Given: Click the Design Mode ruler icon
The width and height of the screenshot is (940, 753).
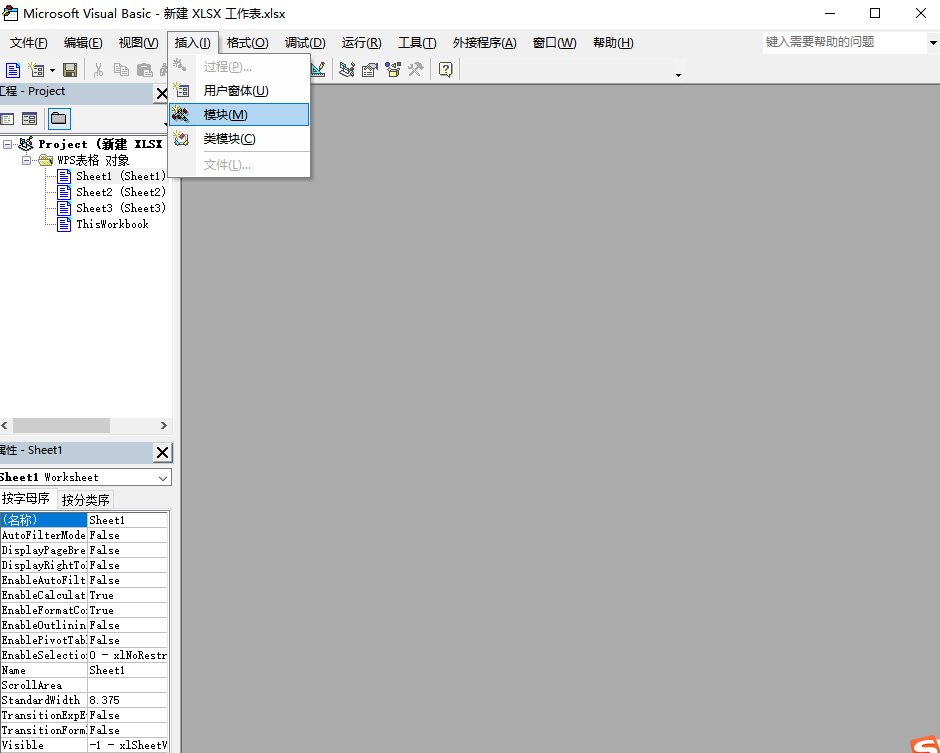Looking at the screenshot, I should pos(318,70).
